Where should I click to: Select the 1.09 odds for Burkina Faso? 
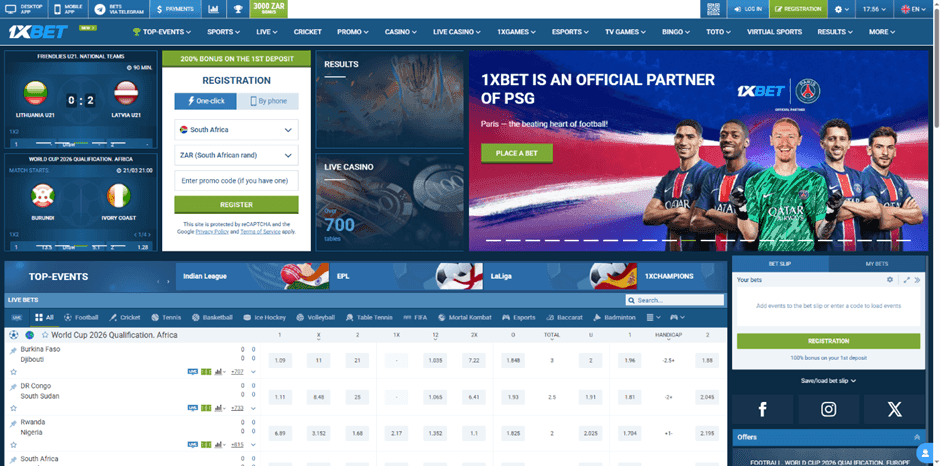click(x=280, y=360)
